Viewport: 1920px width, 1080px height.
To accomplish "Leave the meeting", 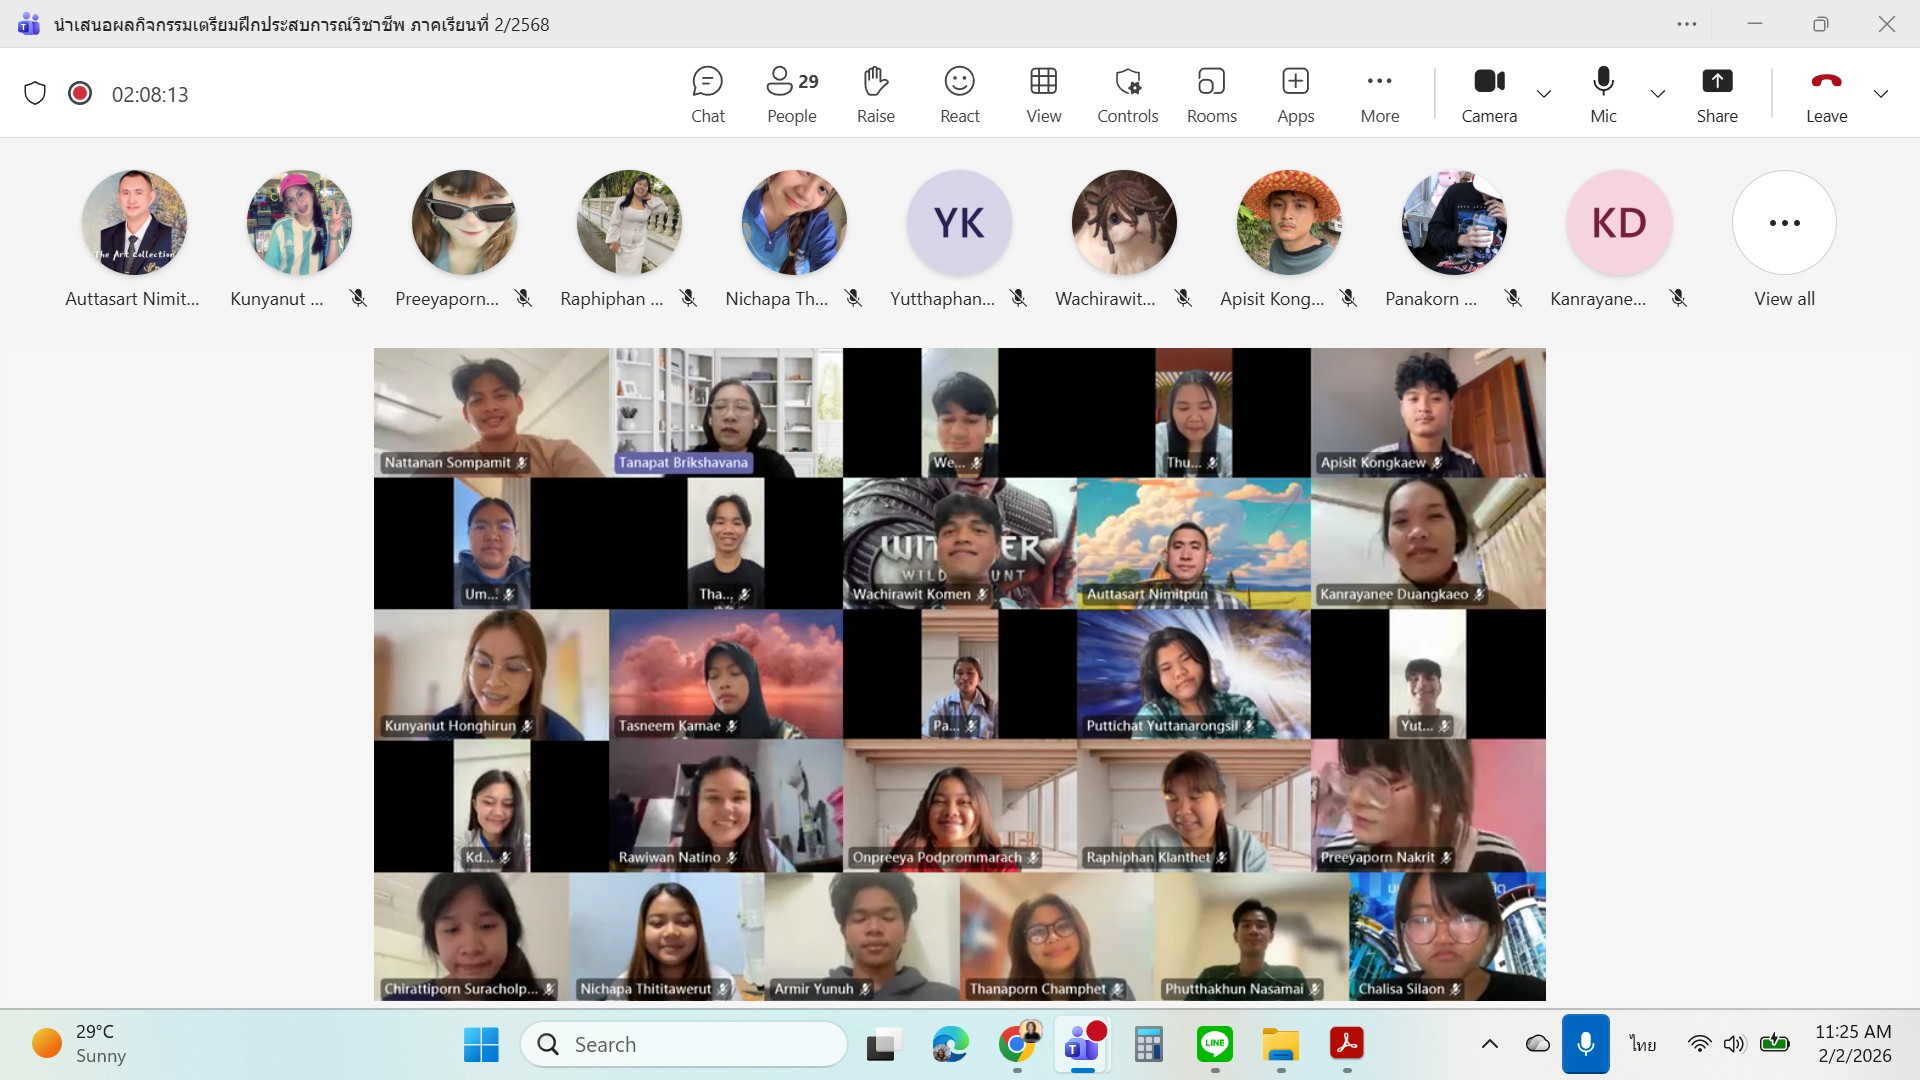I will pyautogui.click(x=1826, y=94).
